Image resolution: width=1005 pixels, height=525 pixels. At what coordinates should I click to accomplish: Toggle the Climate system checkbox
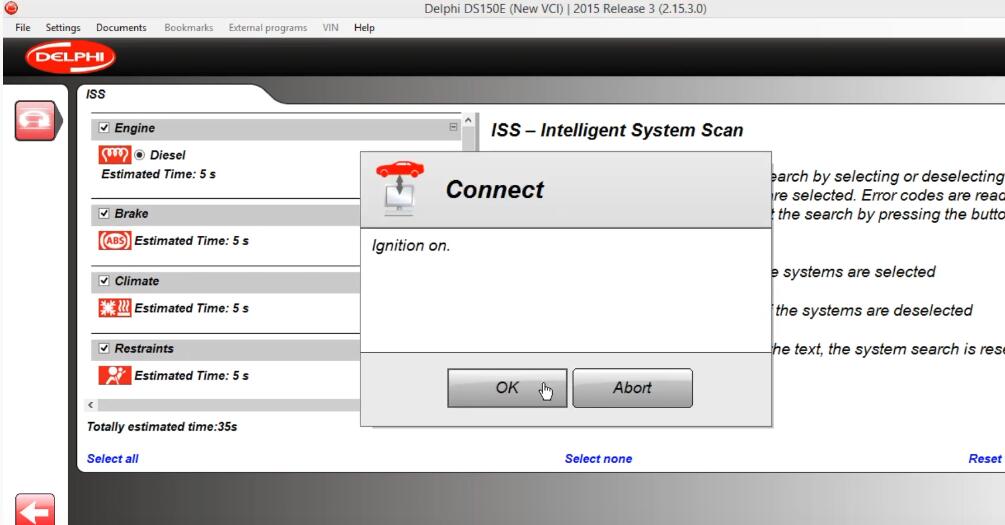pyautogui.click(x=104, y=281)
